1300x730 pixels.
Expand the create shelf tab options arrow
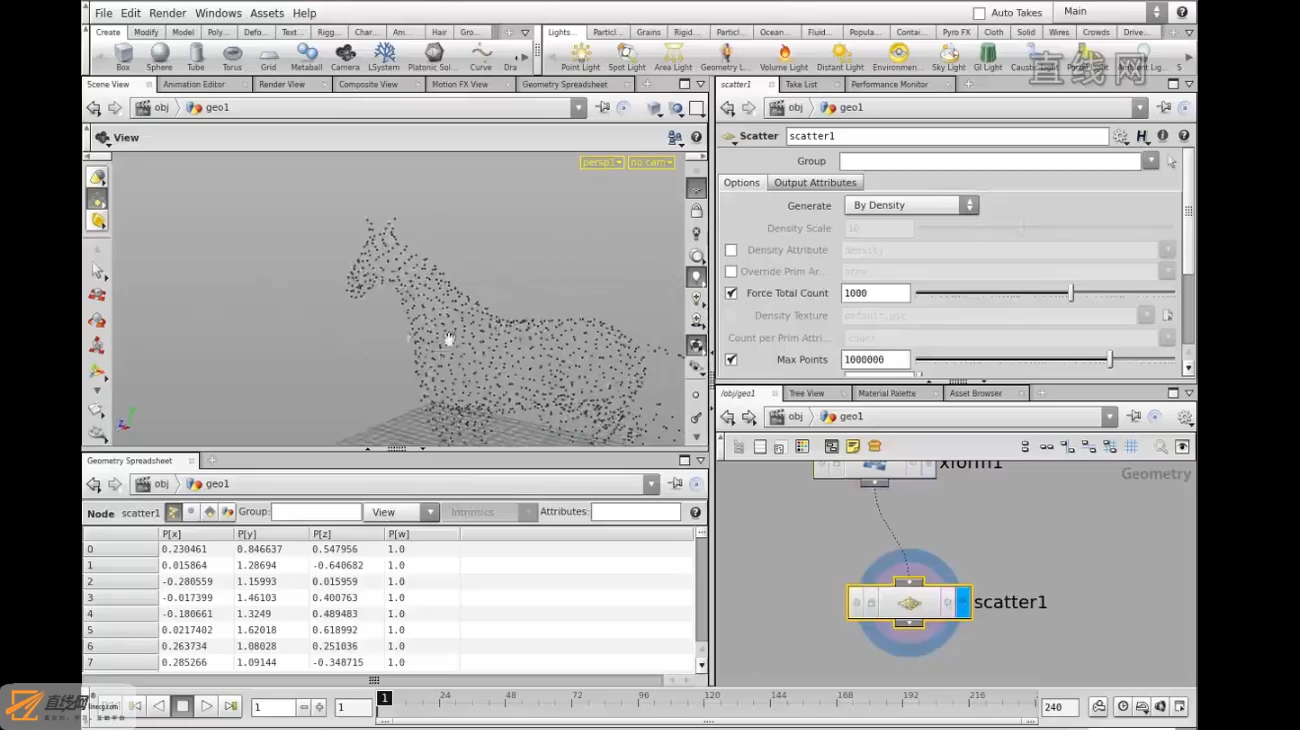tap(525, 33)
